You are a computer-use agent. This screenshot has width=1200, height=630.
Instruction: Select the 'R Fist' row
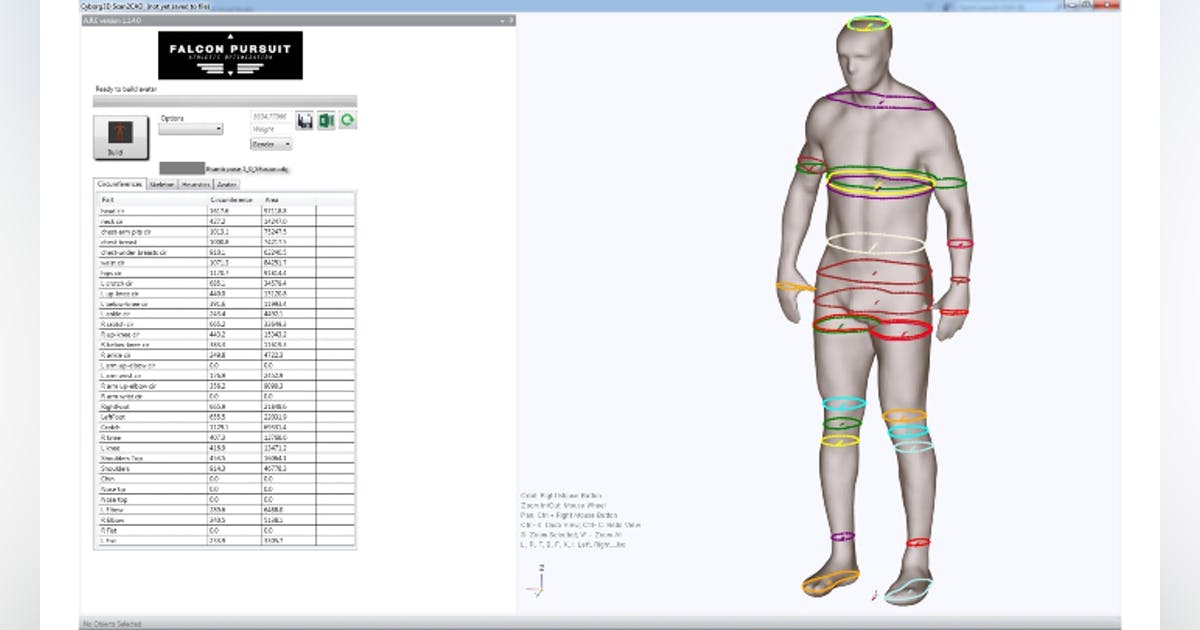point(225,530)
